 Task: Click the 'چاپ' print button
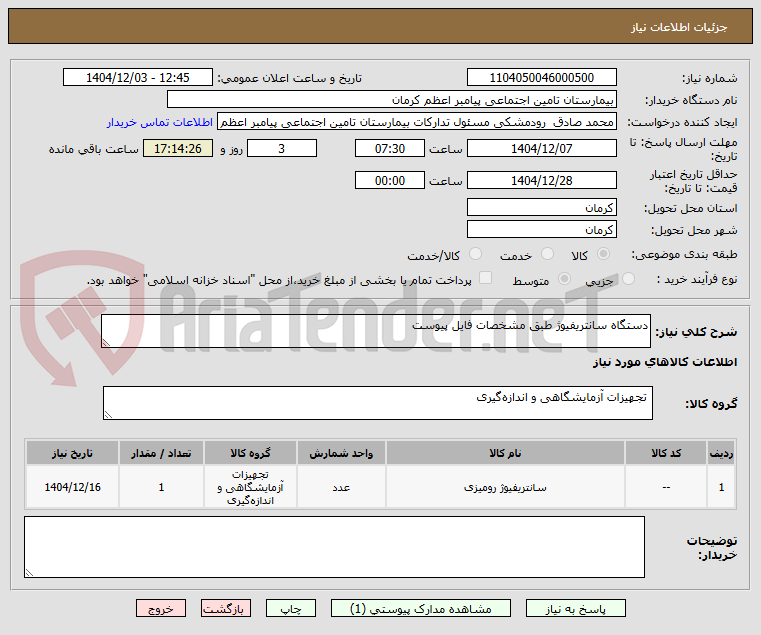click(x=291, y=608)
